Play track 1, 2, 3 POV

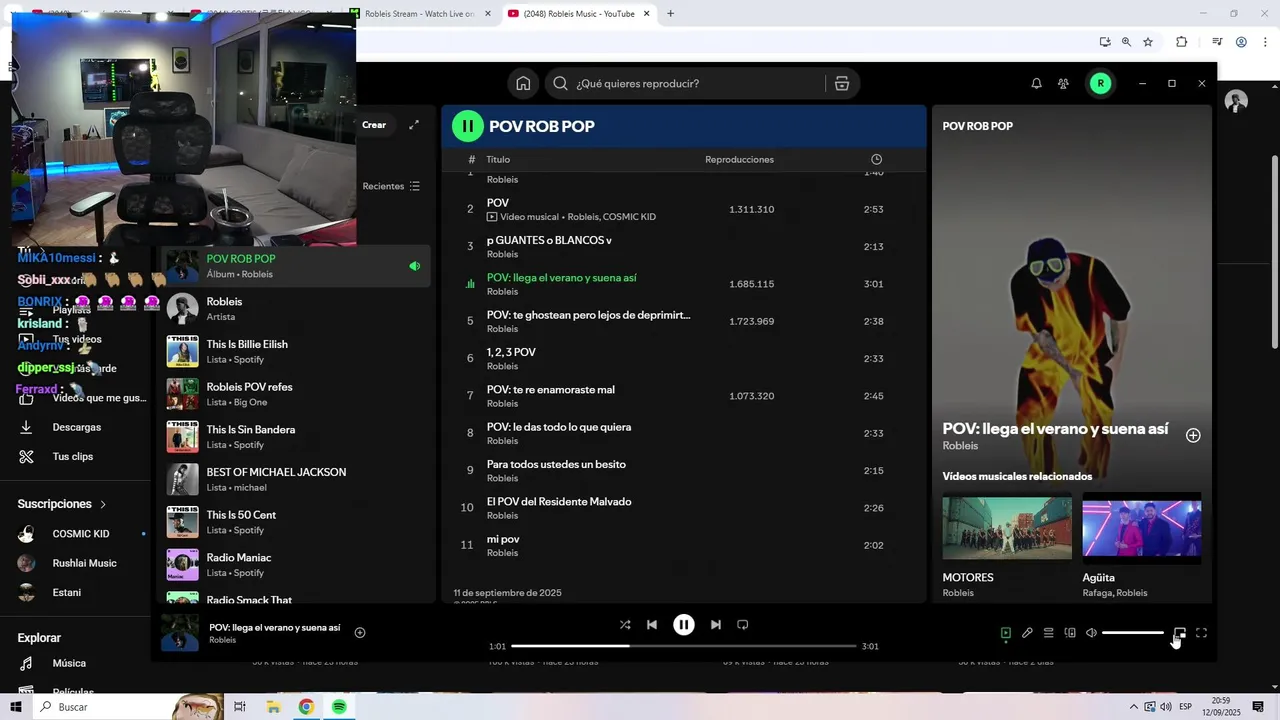[x=684, y=359]
